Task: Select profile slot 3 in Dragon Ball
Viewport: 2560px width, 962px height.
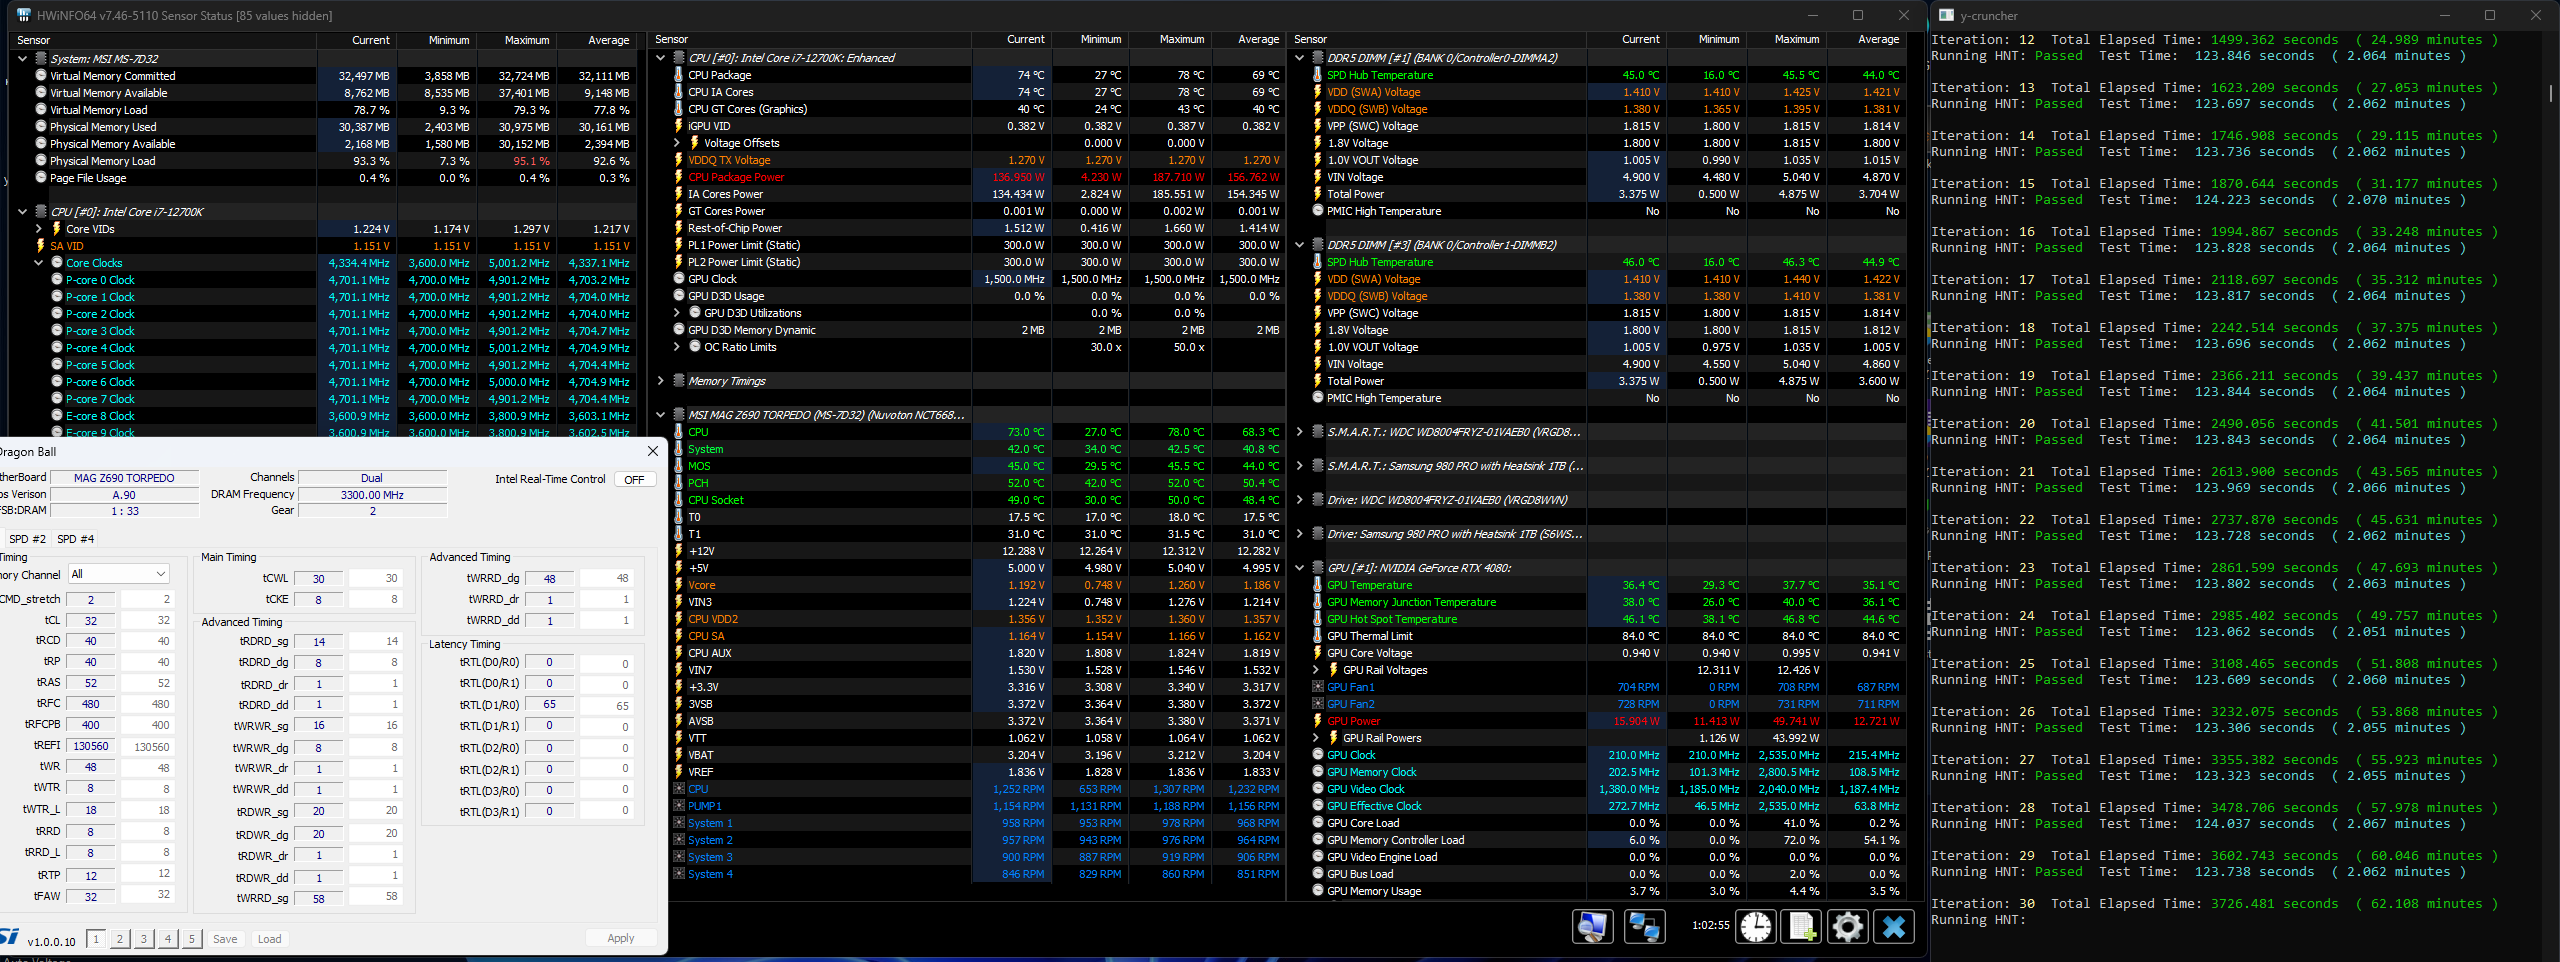Action: pos(144,939)
